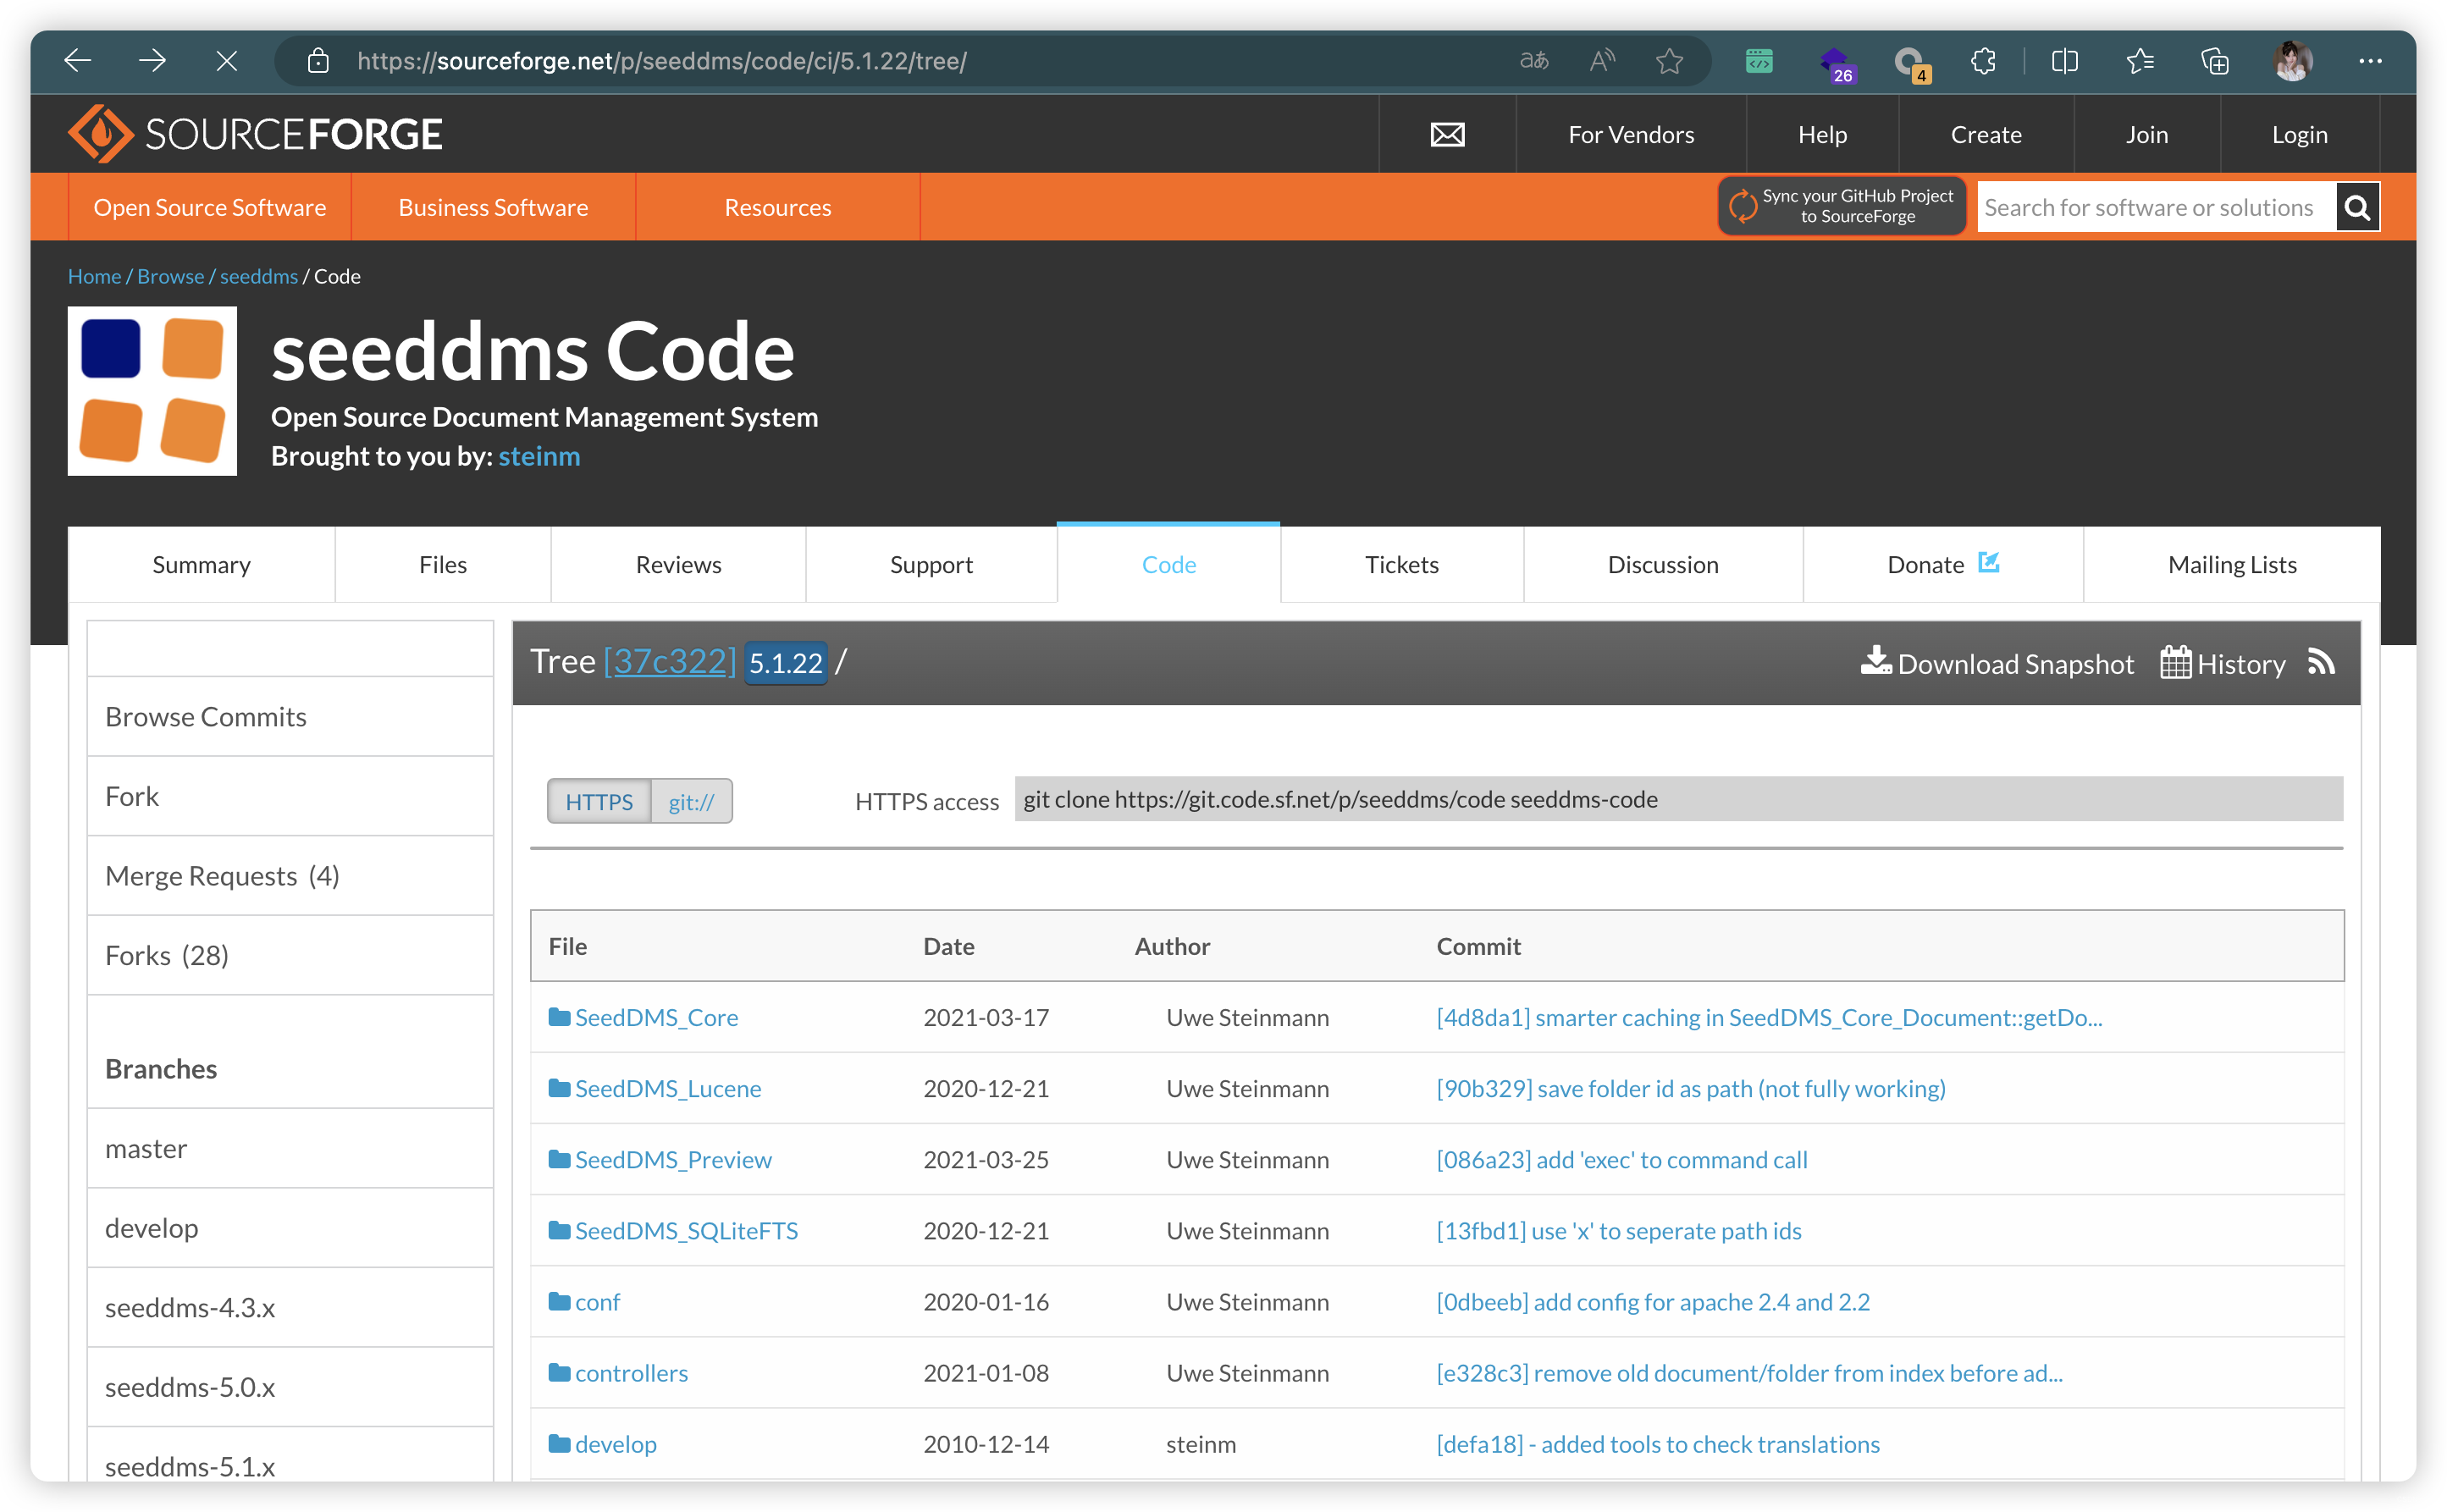Open the Discussion tab
Screen dimensions: 2447x1512
1662,564
